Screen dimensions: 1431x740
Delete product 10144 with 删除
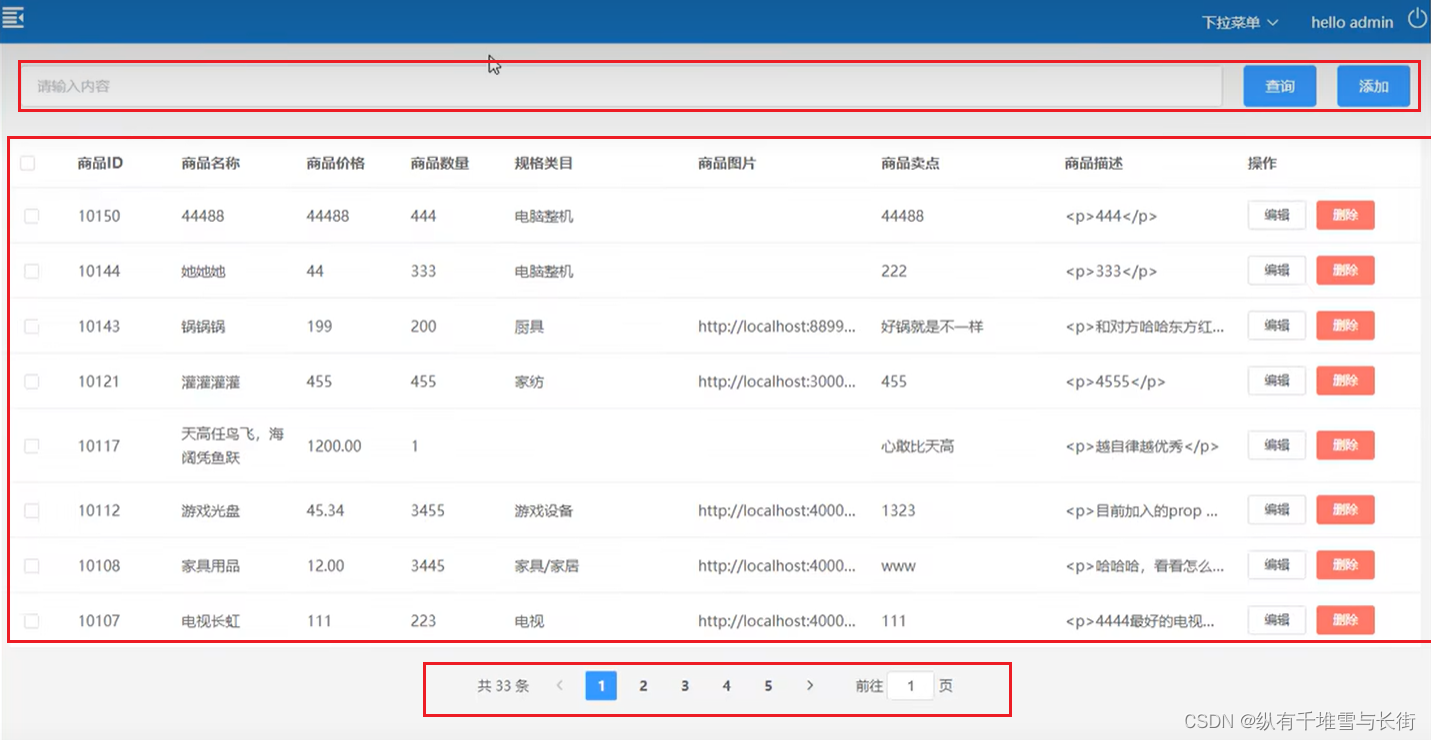(x=1345, y=270)
